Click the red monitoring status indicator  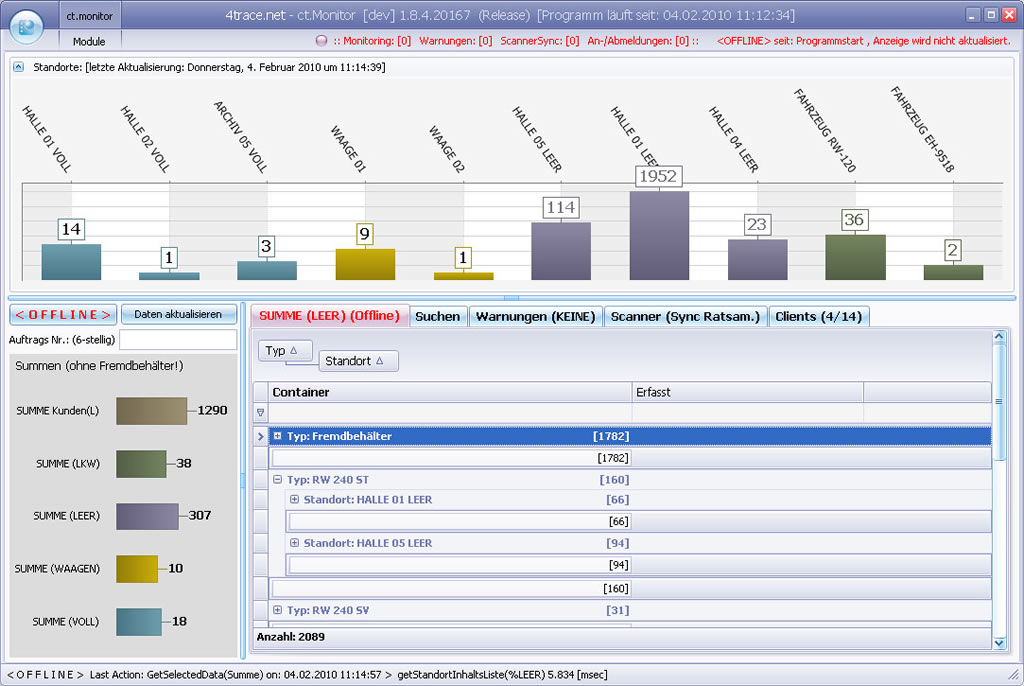point(321,41)
